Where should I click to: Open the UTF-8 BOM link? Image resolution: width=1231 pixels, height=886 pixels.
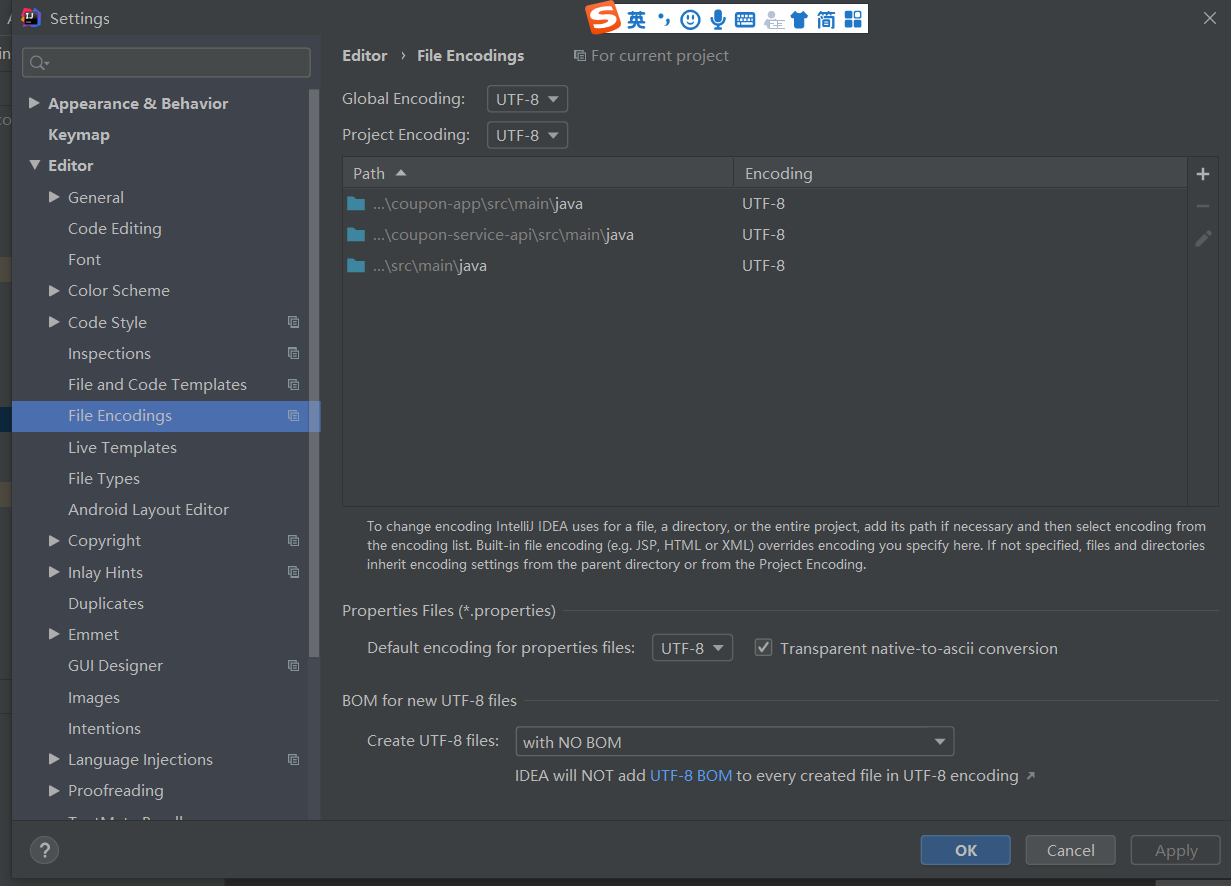pyautogui.click(x=691, y=775)
